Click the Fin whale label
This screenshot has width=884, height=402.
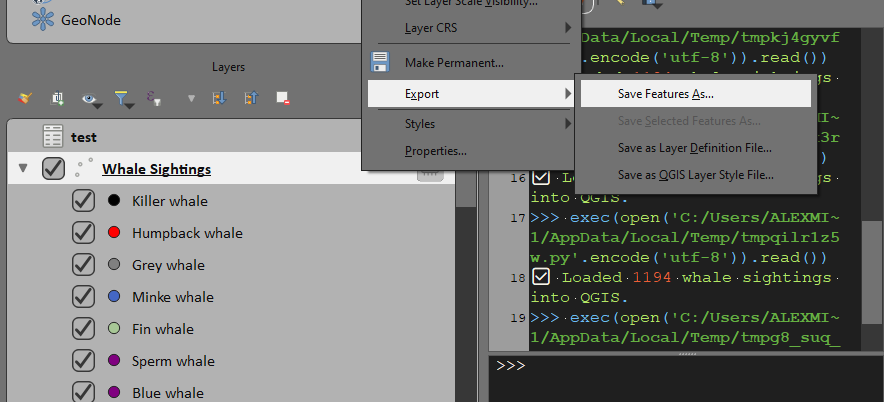coord(162,329)
